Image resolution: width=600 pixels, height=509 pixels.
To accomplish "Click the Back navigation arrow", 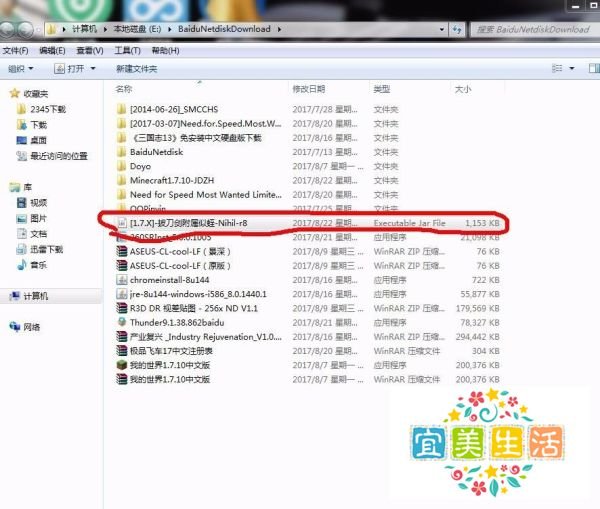I will coord(8,29).
